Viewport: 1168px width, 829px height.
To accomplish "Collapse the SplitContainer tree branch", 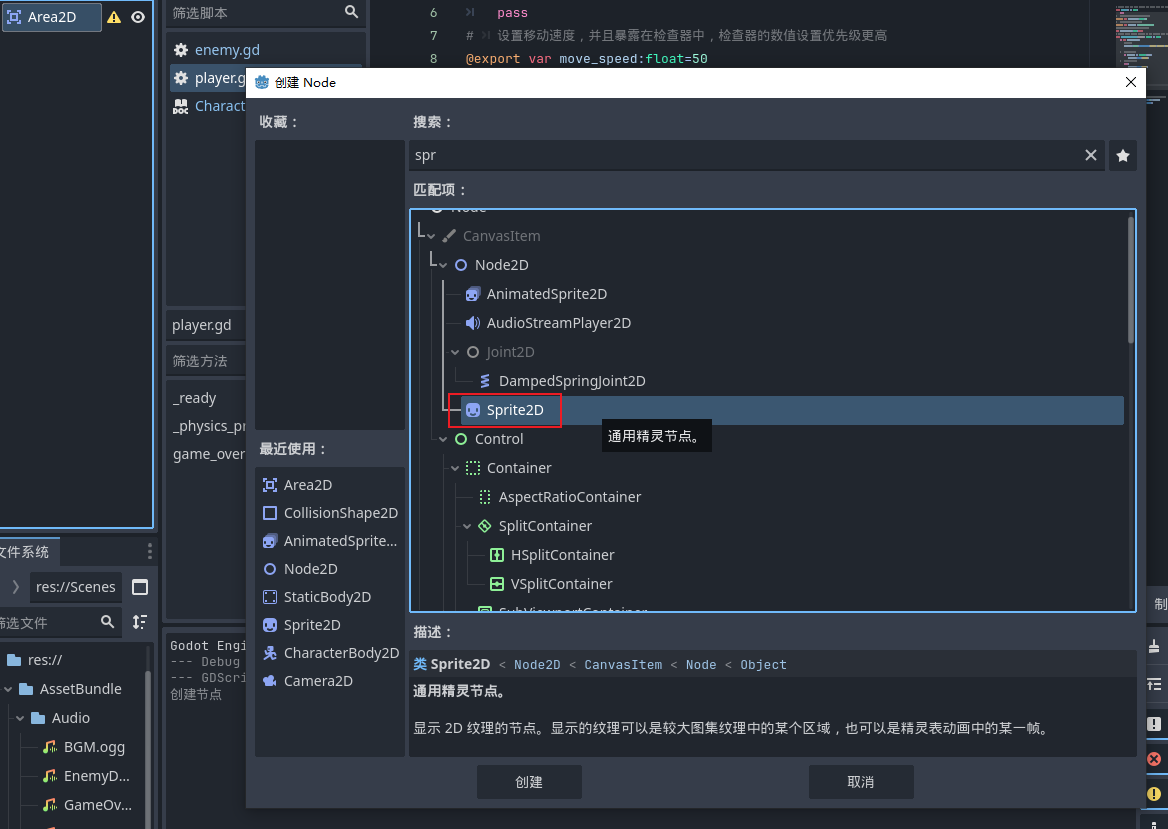I will pyautogui.click(x=467, y=527).
